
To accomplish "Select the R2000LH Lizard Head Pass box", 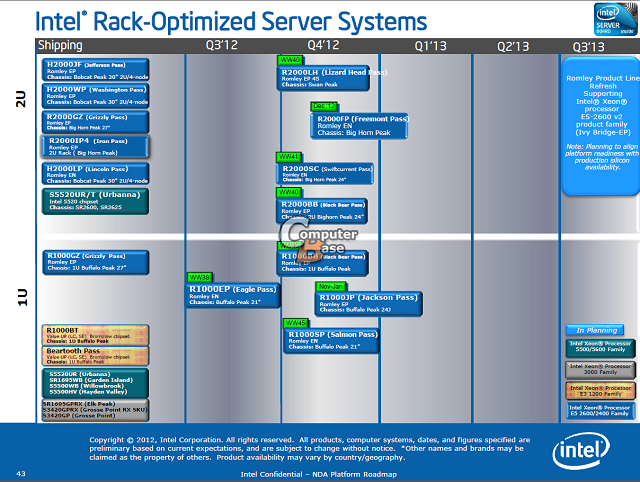I will [323, 78].
